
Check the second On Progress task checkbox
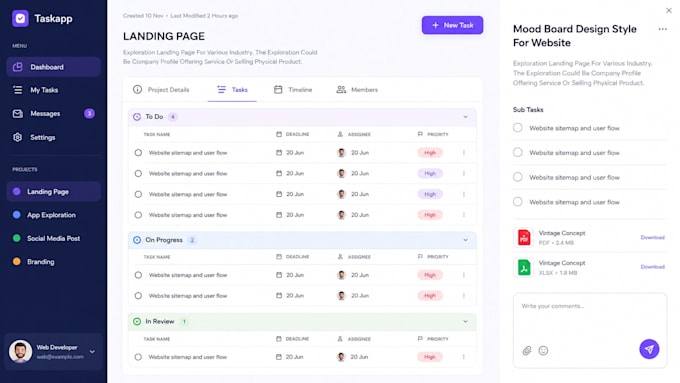138,296
